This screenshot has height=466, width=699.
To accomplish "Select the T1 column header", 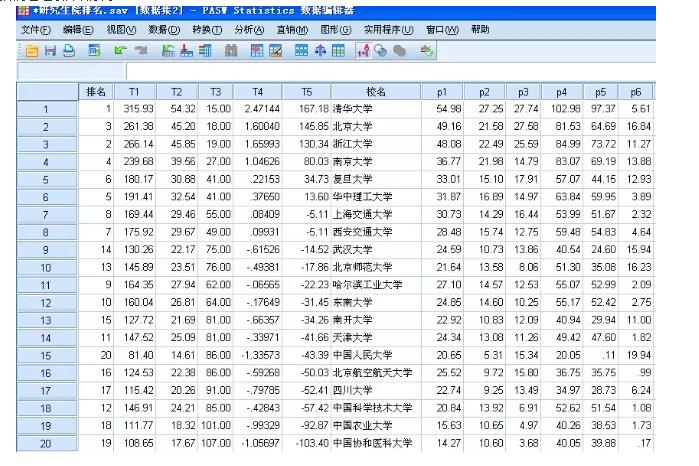I will [x=135, y=92].
